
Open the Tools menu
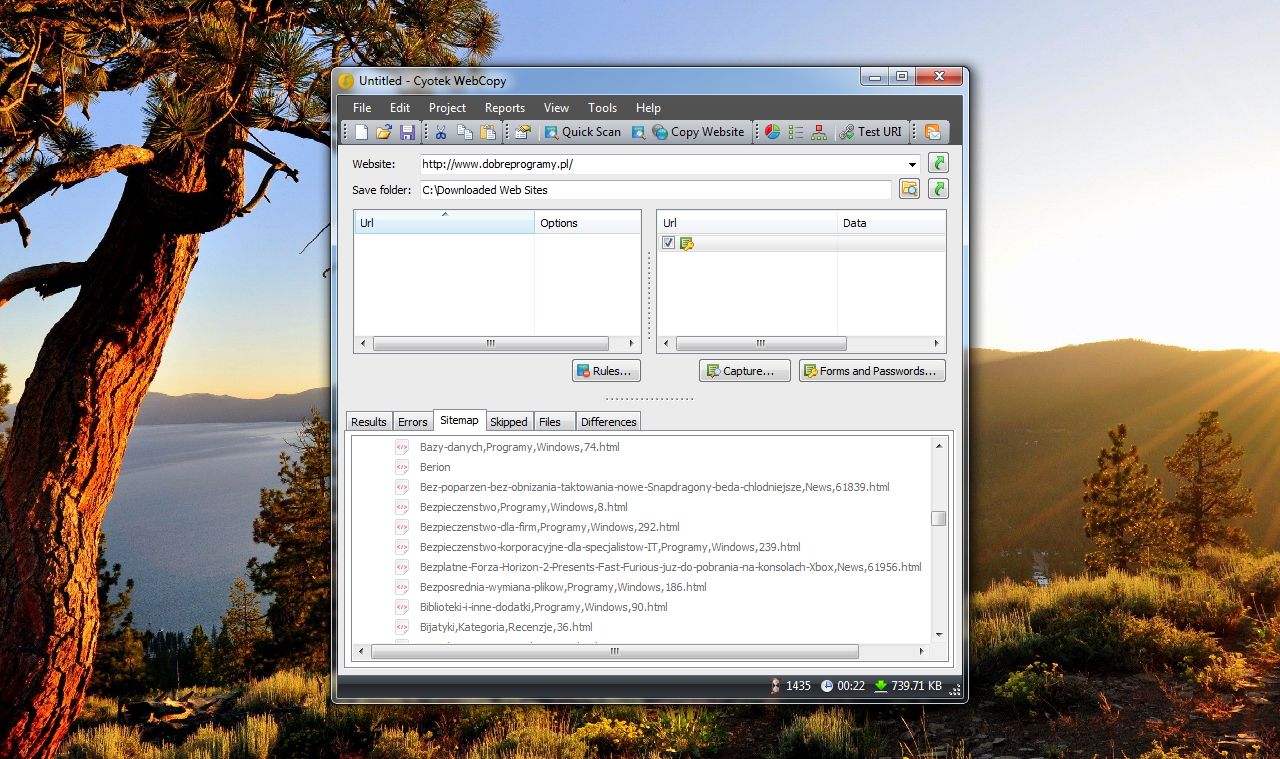pos(602,107)
